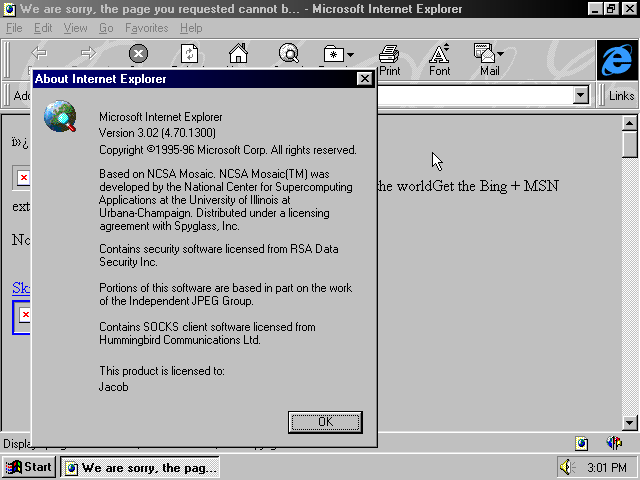Open the Edit menu
Viewport: 640px width, 480px height.
[43, 28]
